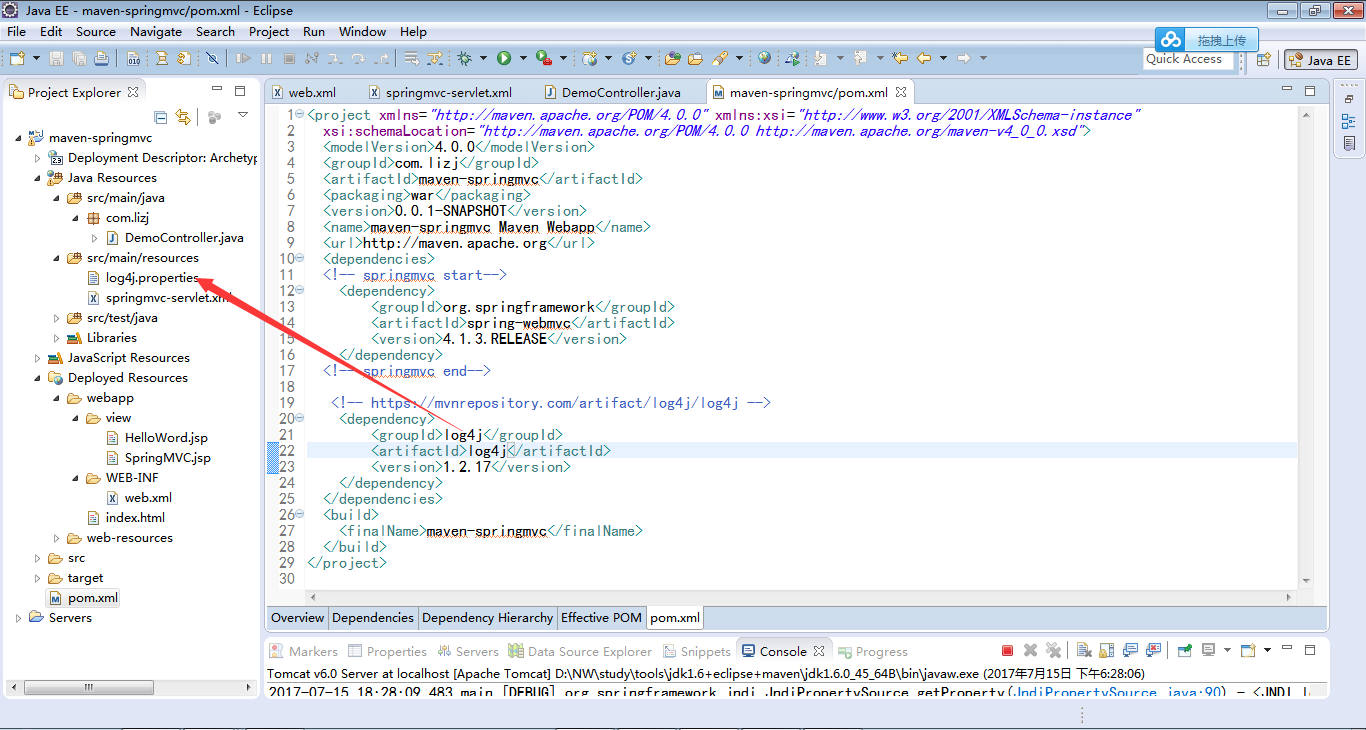Click Remove All Terminated Launches icon
The image size is (1366, 730).
1053,650
